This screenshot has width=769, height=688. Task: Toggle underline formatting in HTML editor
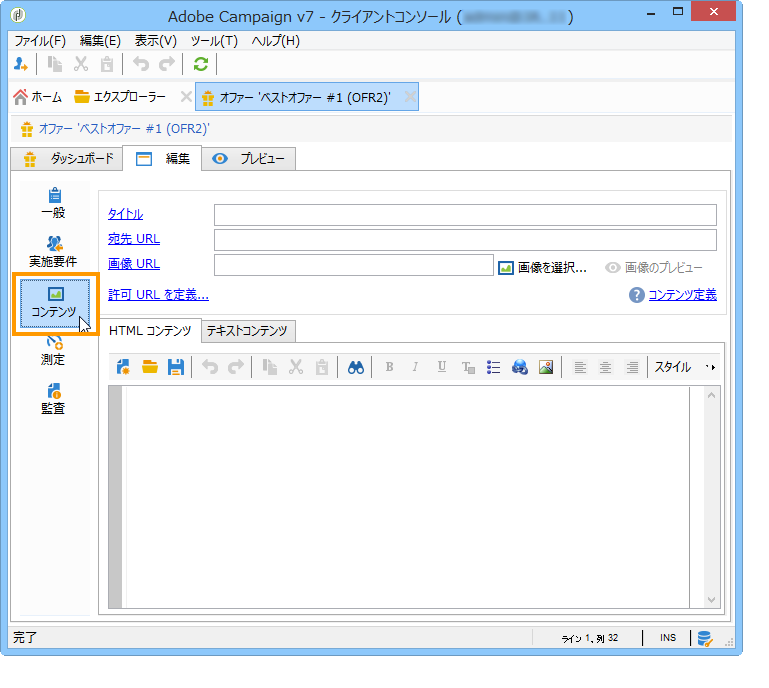click(x=442, y=367)
